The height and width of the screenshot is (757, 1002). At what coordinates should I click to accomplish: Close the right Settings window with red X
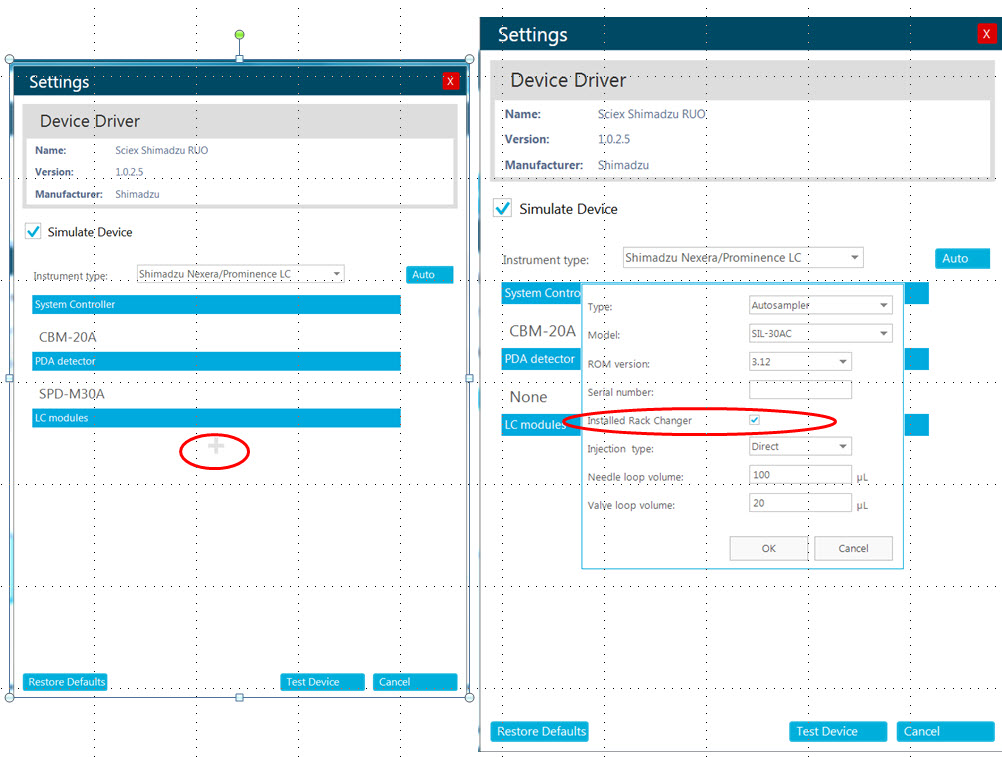[986, 34]
